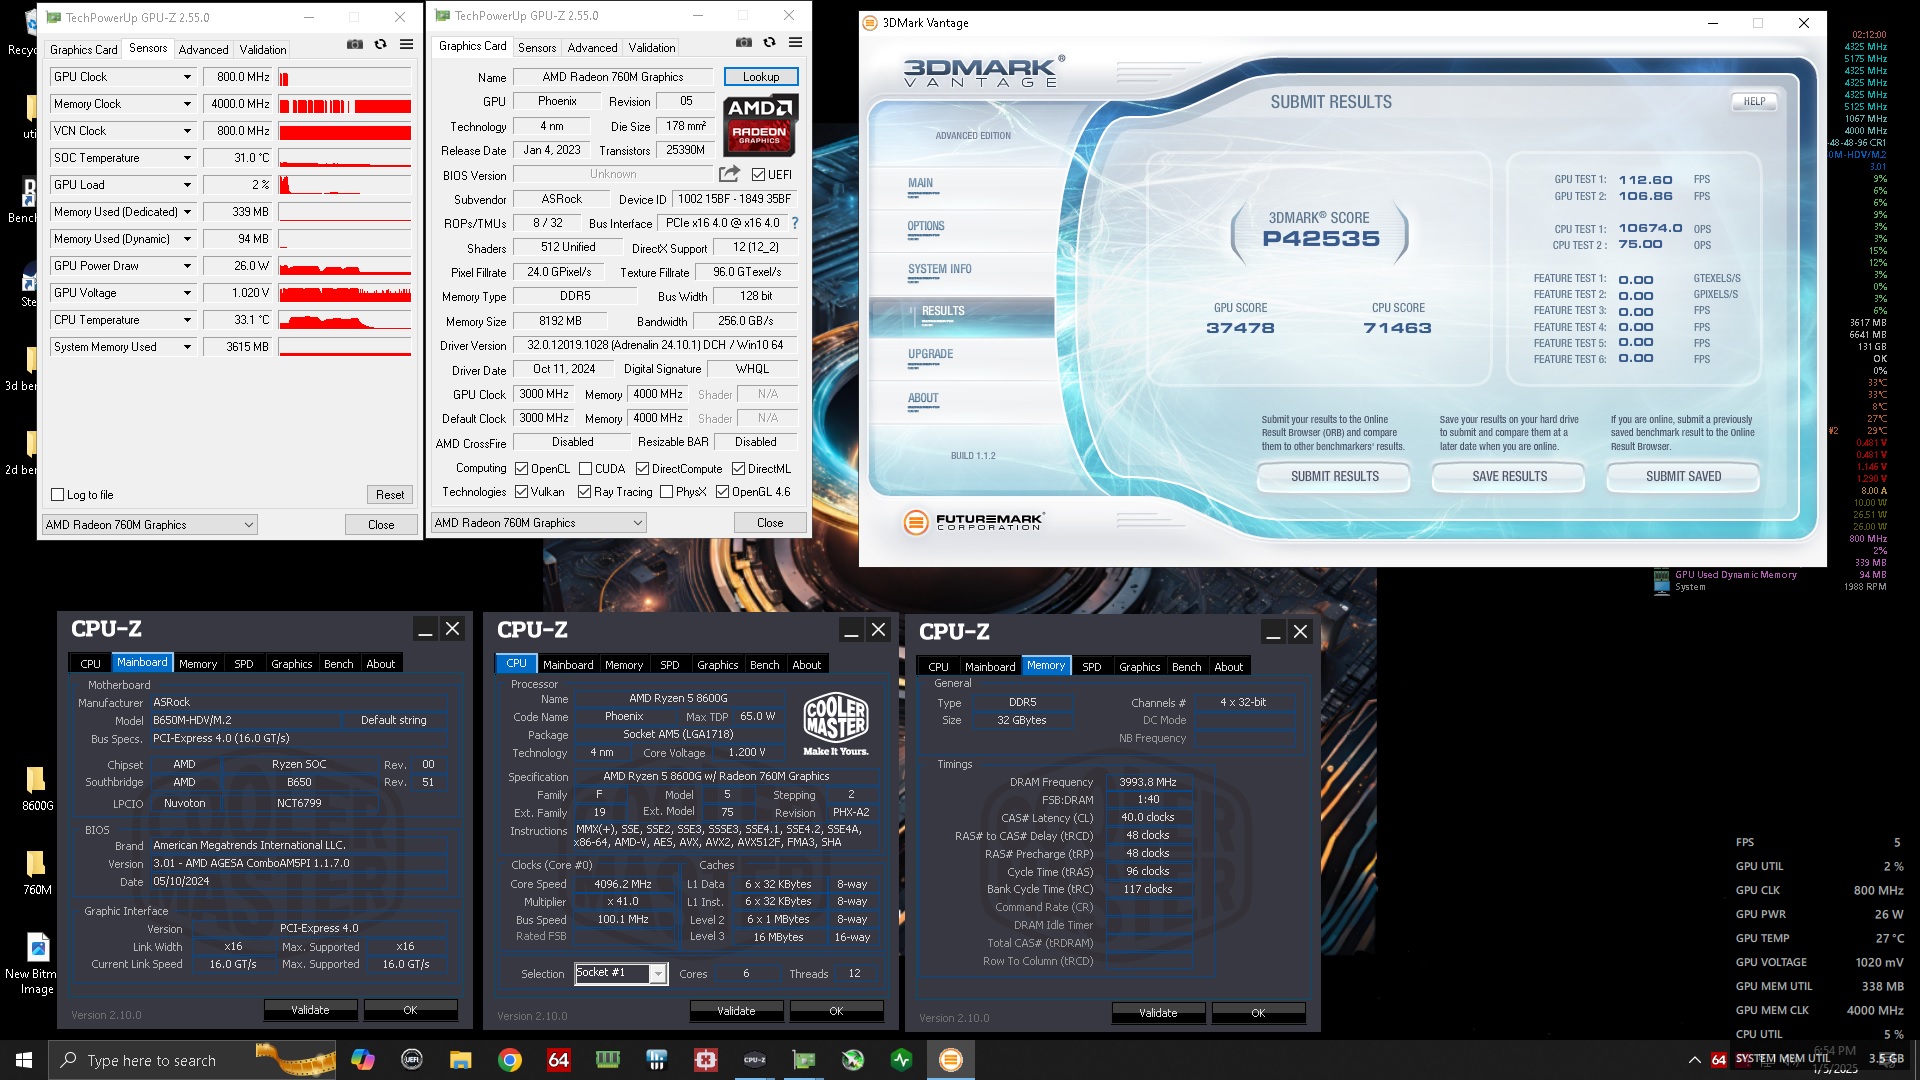
Task: Click the orange 3DMark Vantage taskbar icon
Action: click(951, 1060)
